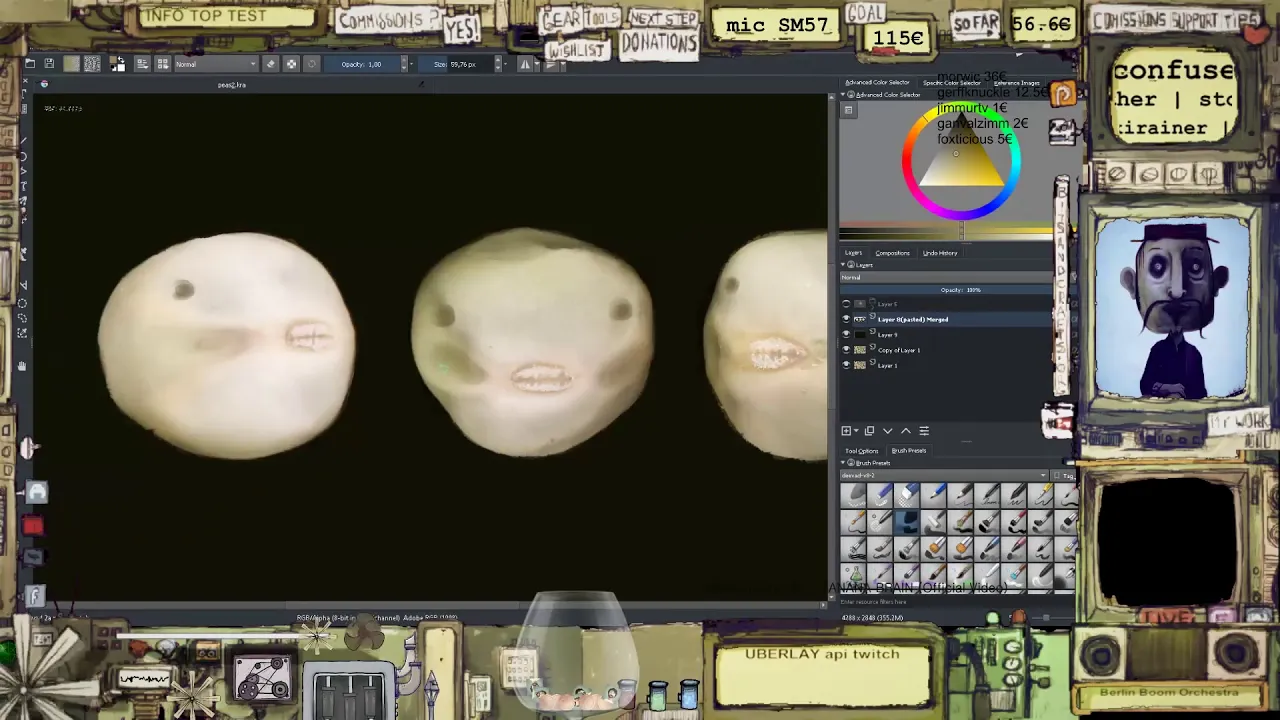Screen dimensions: 1280x720
Task: Click the webcam avatar portrait thumbnail
Action: point(1173,308)
